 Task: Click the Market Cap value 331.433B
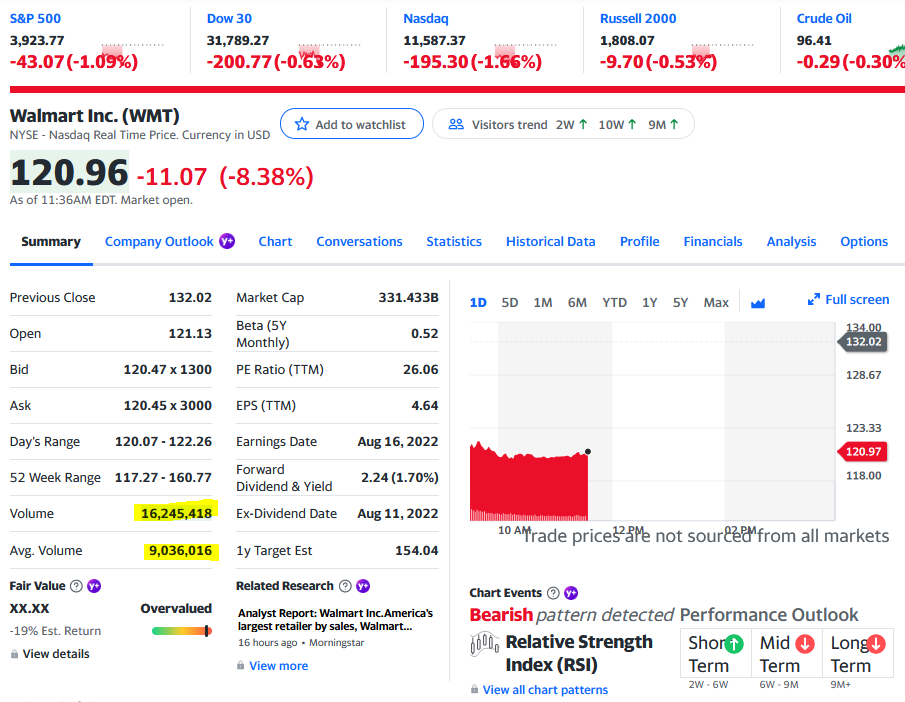[409, 297]
